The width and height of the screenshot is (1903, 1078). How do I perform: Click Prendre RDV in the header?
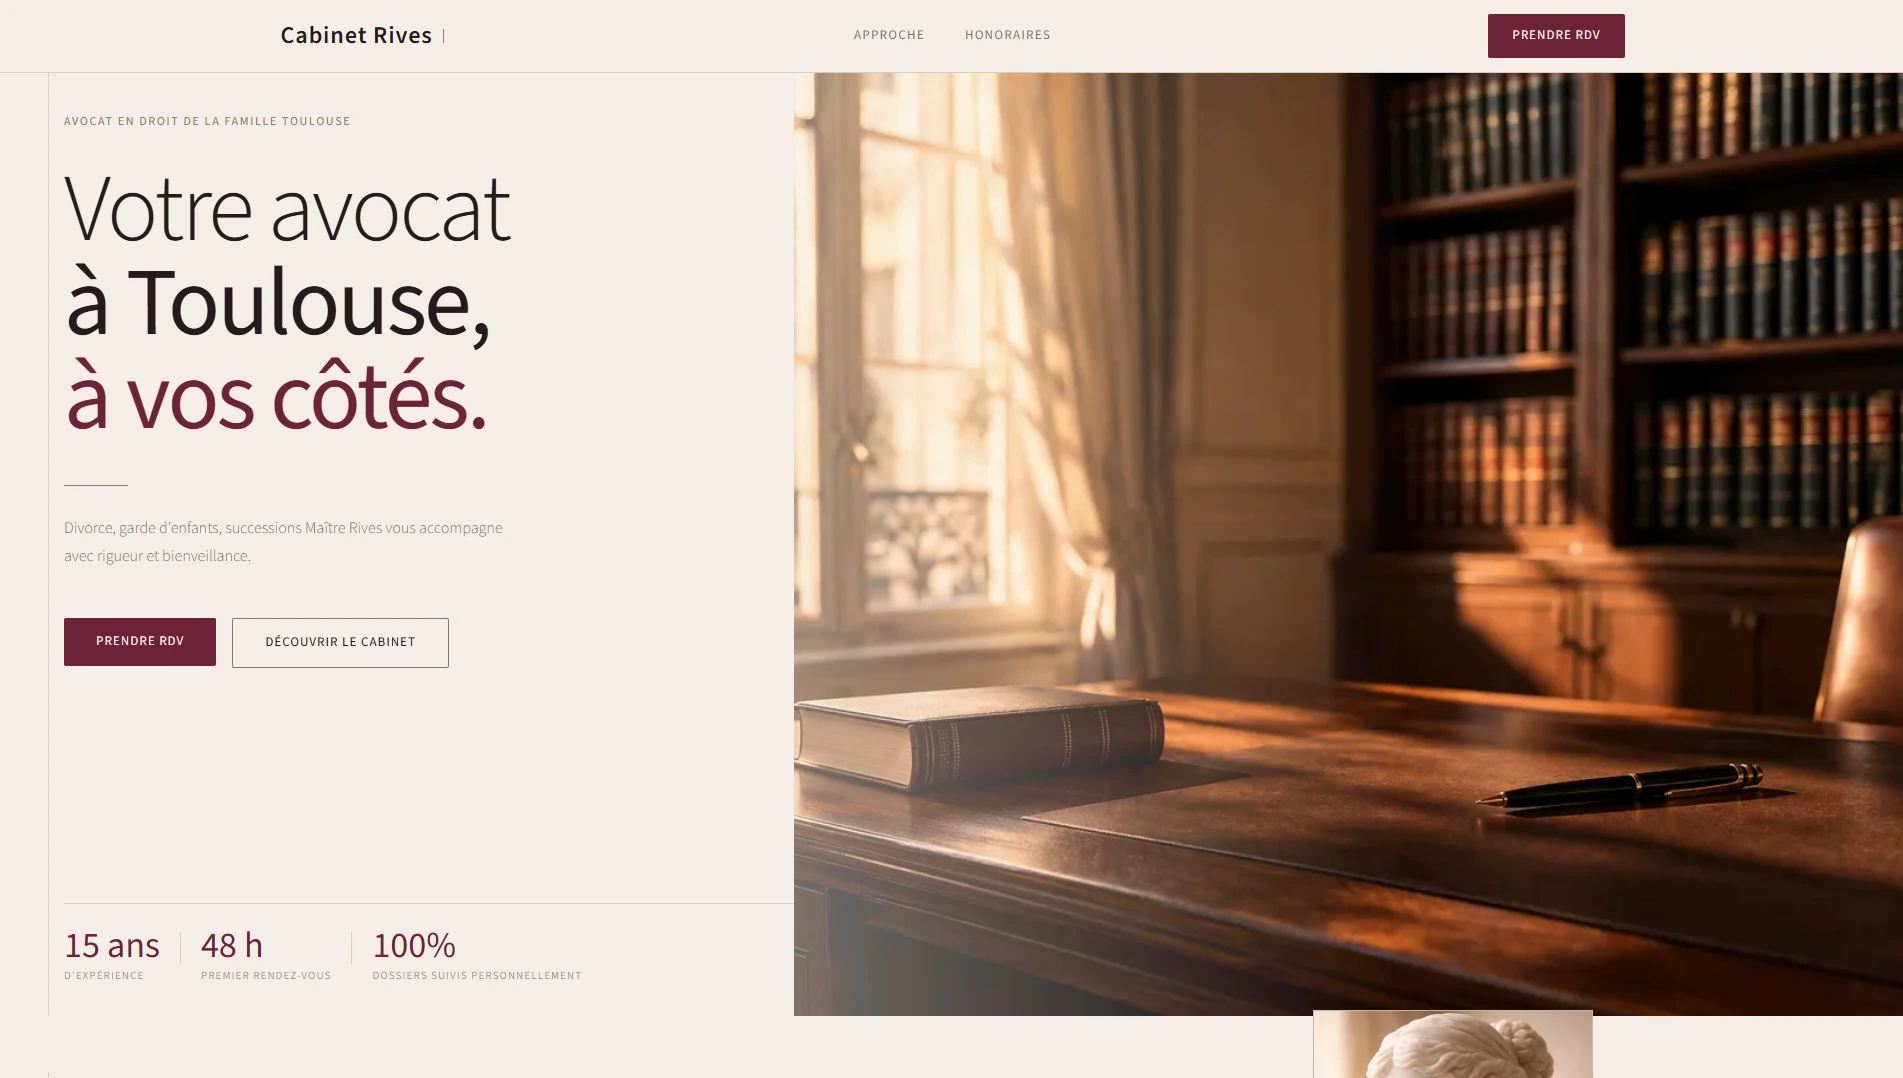1556,35
